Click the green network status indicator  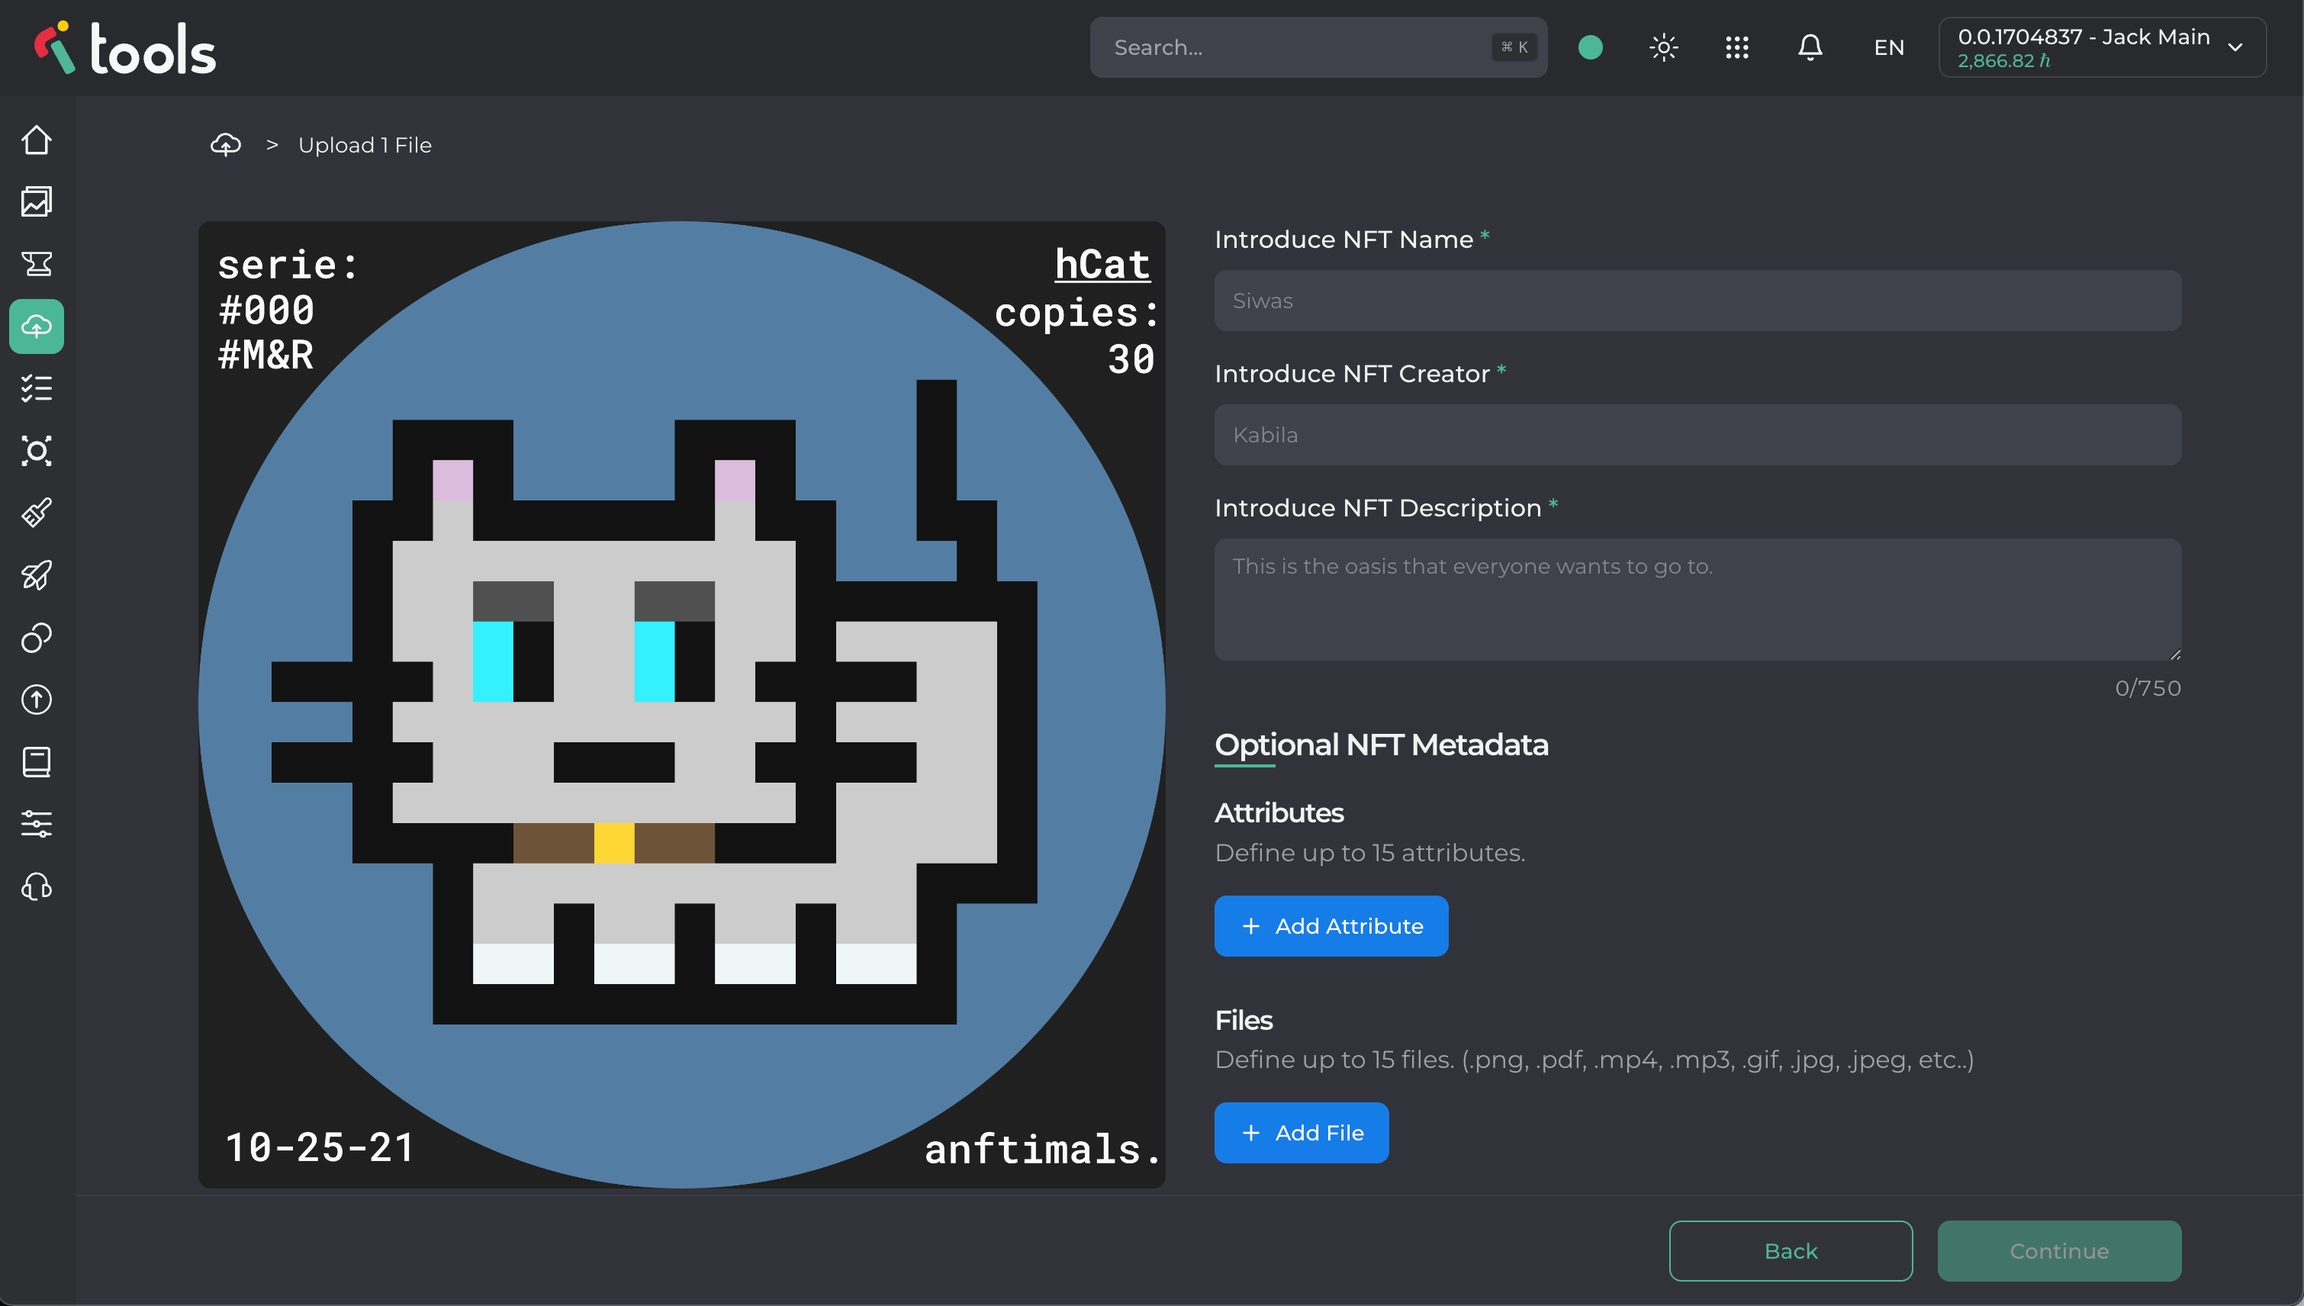[x=1590, y=47]
